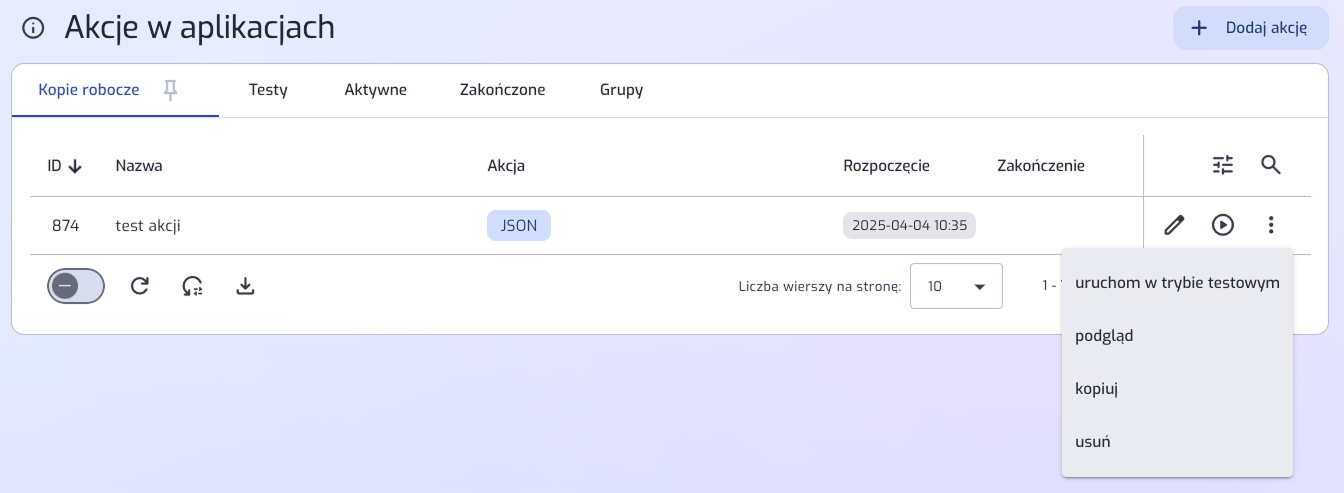
Task: Switch to the Testy tab
Action: click(x=268, y=90)
